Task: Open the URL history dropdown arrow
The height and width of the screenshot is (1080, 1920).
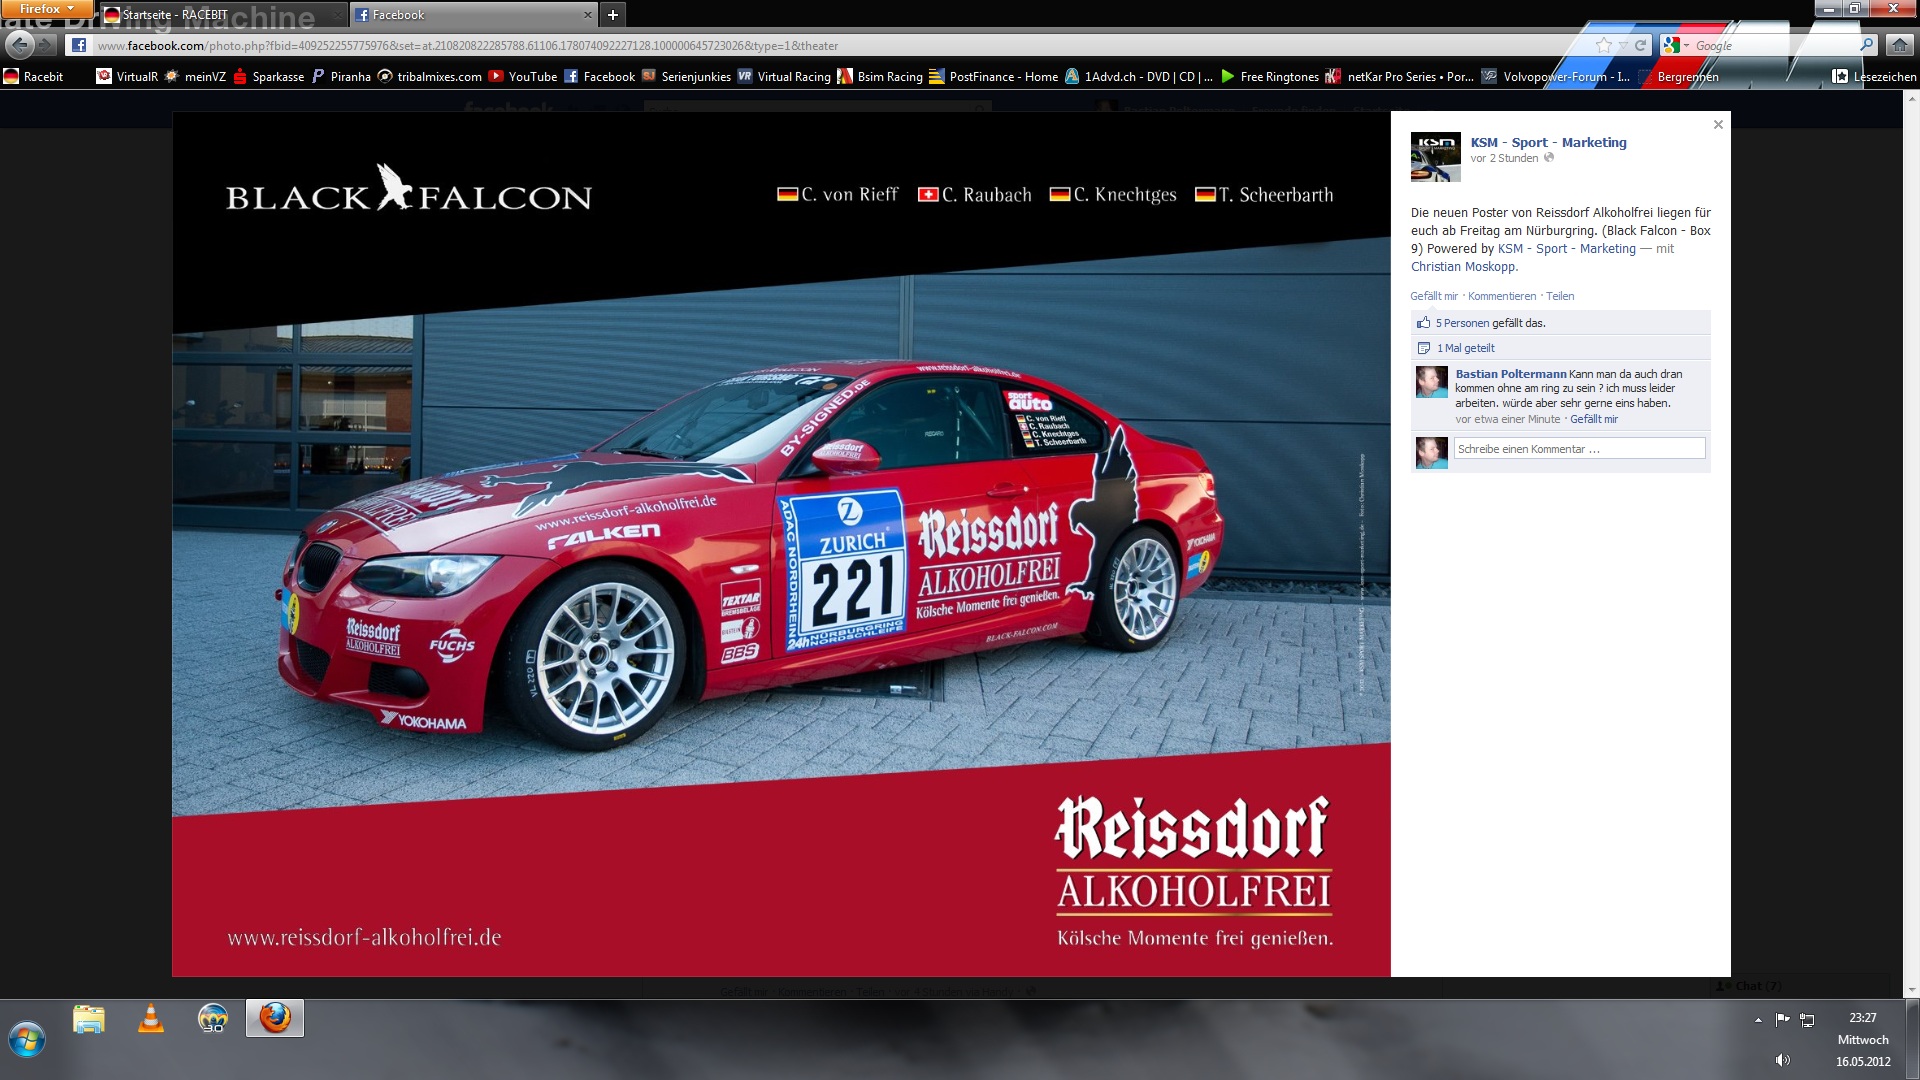Action: pyautogui.click(x=1623, y=46)
